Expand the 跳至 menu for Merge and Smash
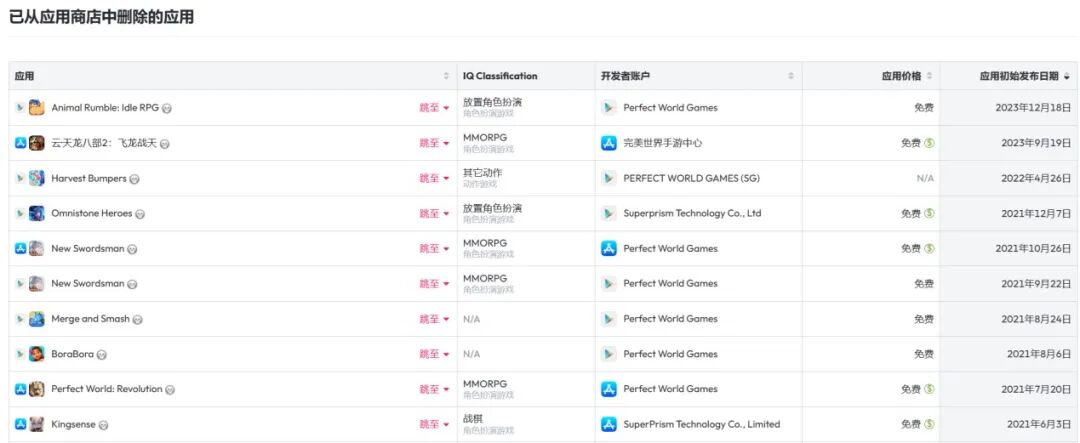This screenshot has width=1080, height=443. pos(434,318)
